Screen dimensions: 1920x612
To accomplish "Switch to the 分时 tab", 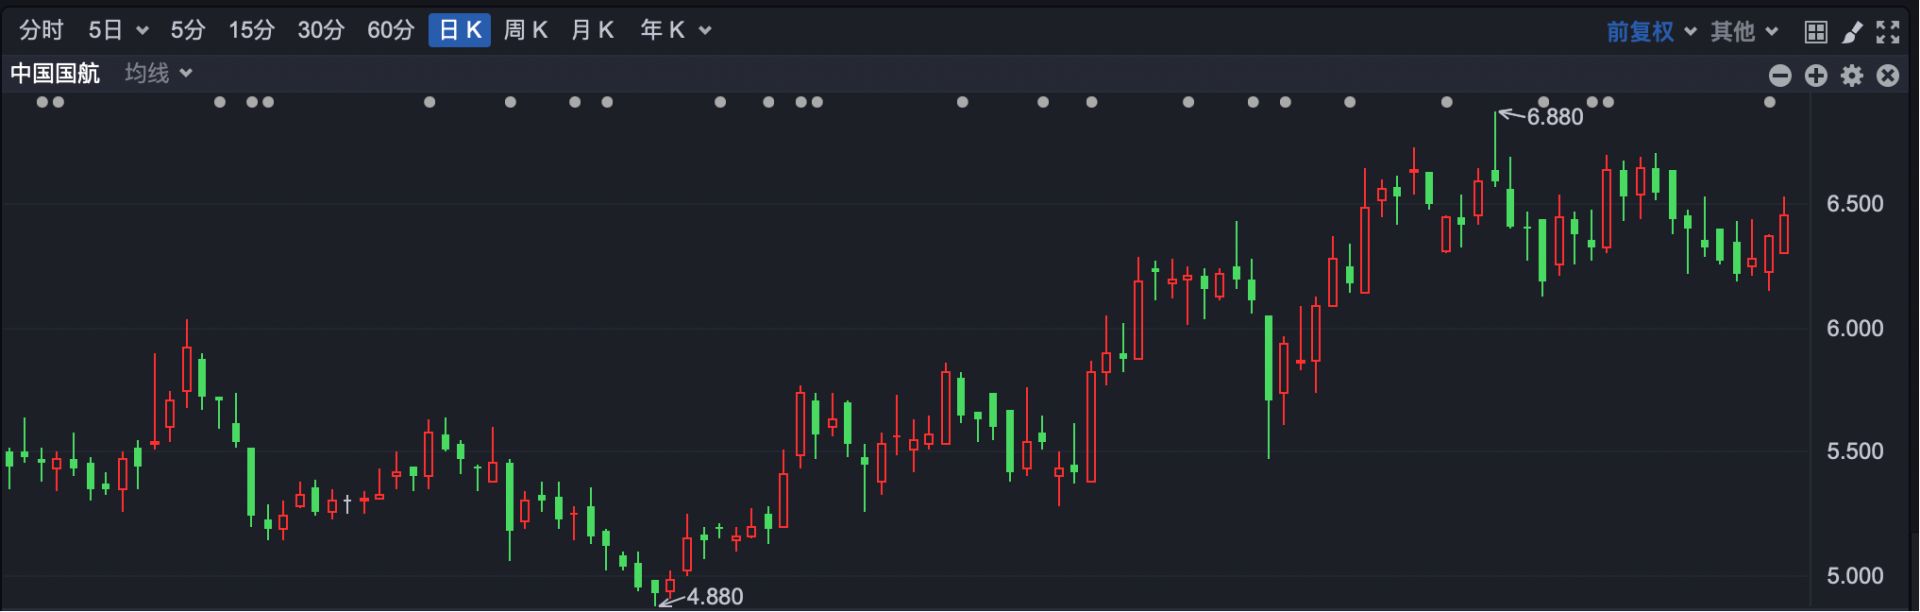I will pyautogui.click(x=41, y=31).
